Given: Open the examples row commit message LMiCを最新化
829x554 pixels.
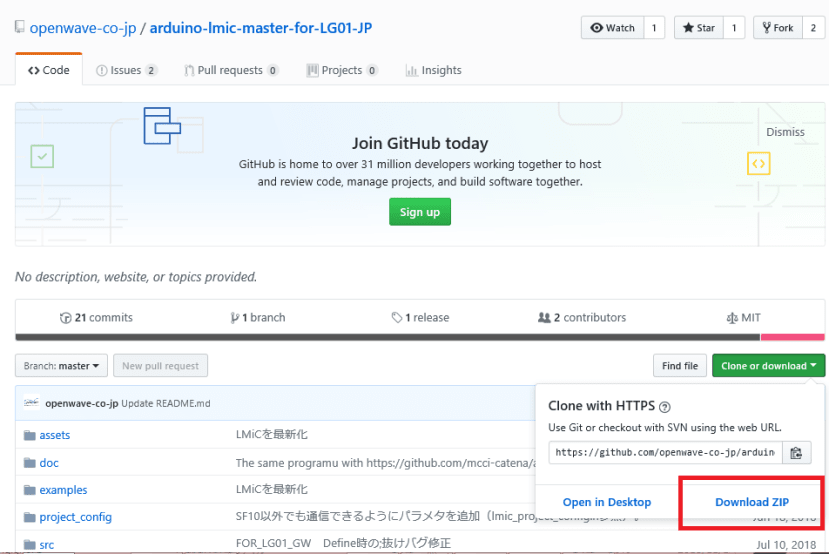Looking at the screenshot, I should point(272,490).
